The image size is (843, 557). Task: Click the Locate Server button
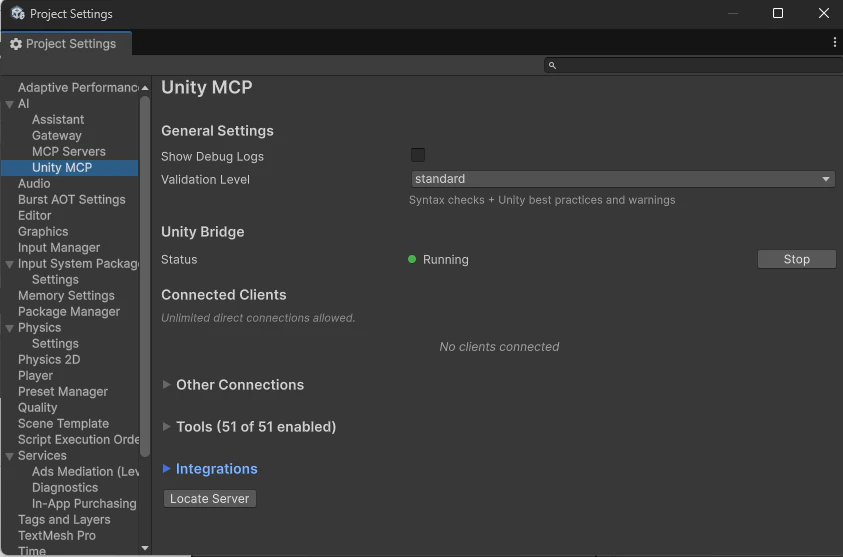coord(210,498)
